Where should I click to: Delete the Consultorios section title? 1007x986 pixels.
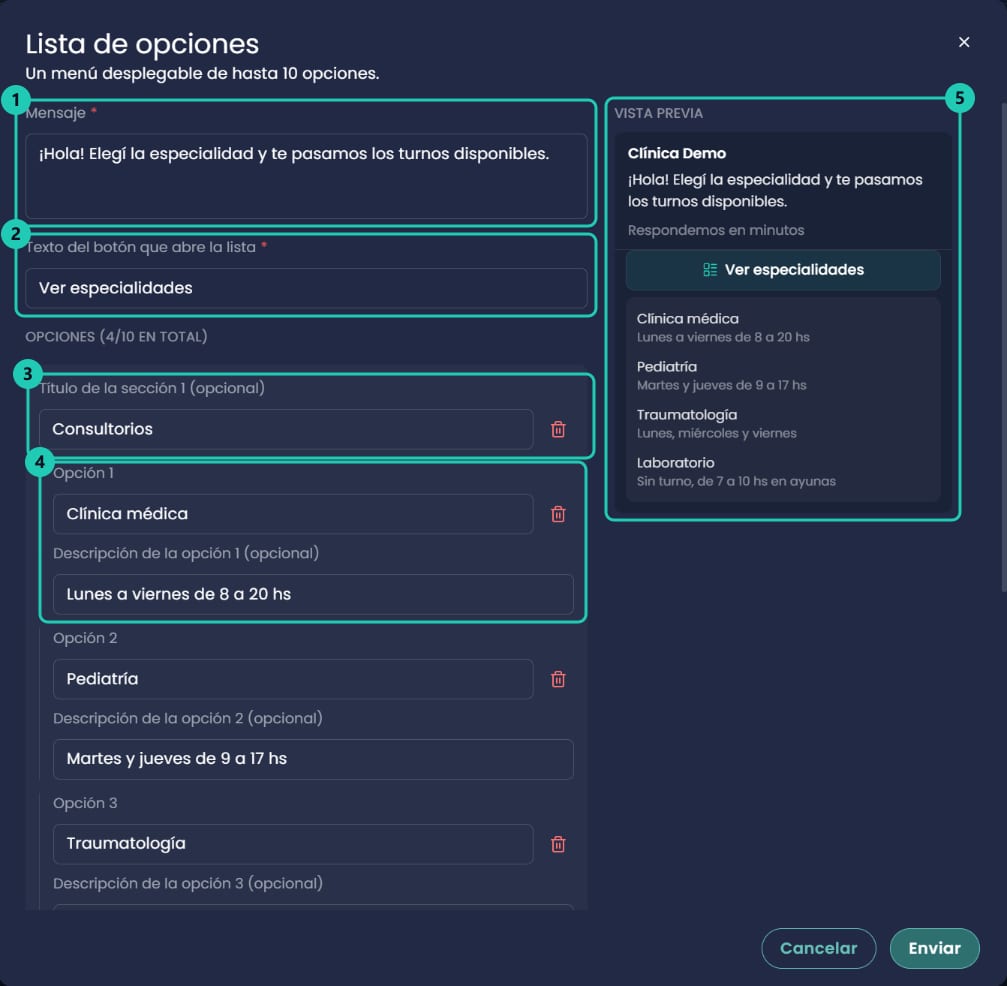click(558, 429)
